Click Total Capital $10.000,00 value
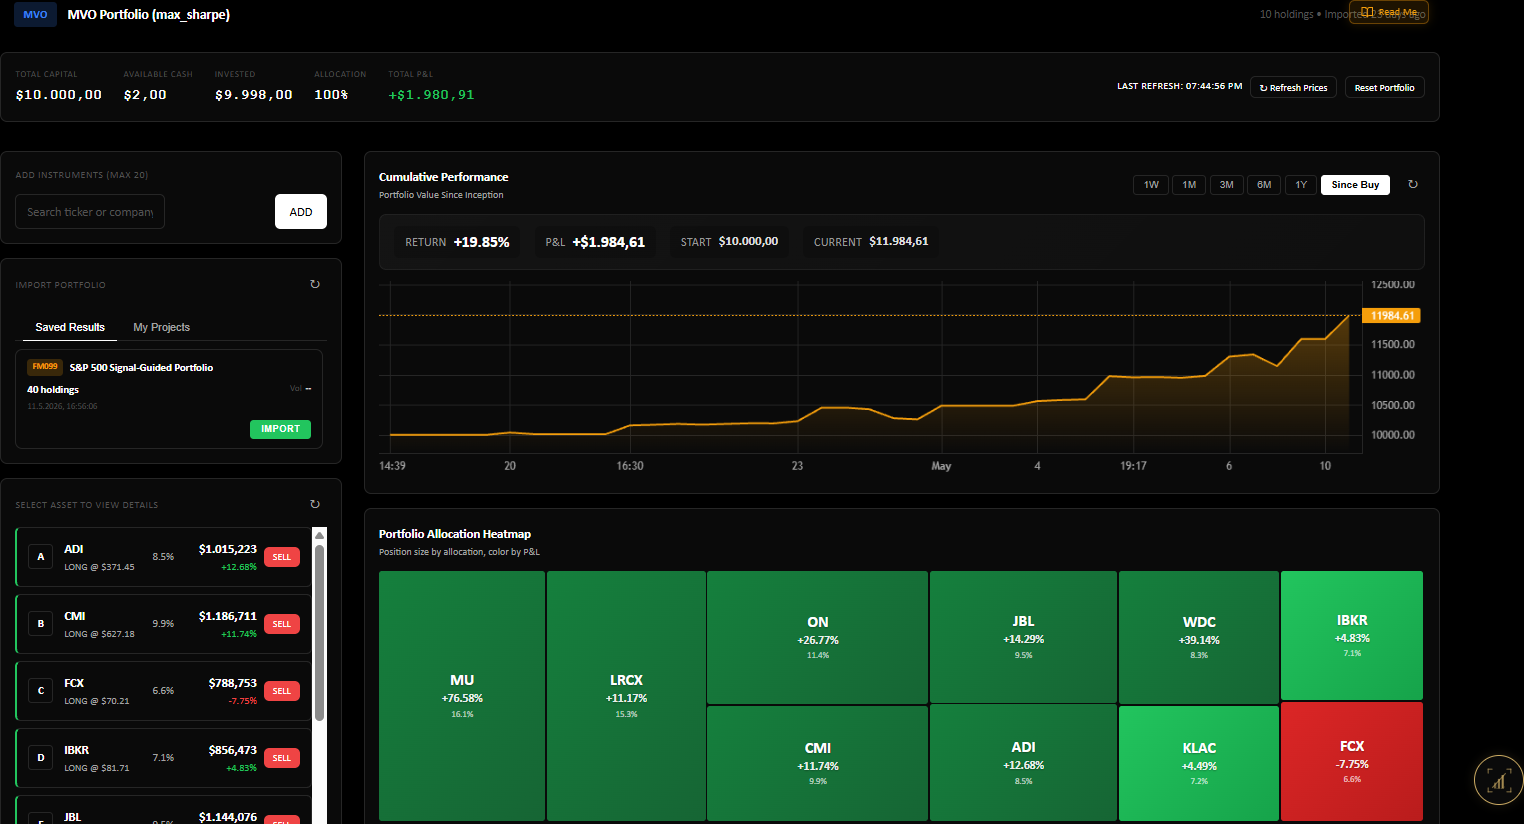 tap(59, 95)
